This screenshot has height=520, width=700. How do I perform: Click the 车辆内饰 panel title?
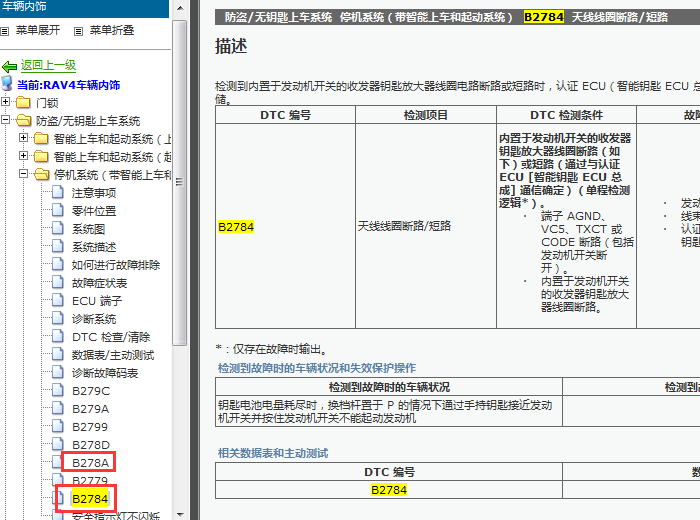[x=24, y=6]
